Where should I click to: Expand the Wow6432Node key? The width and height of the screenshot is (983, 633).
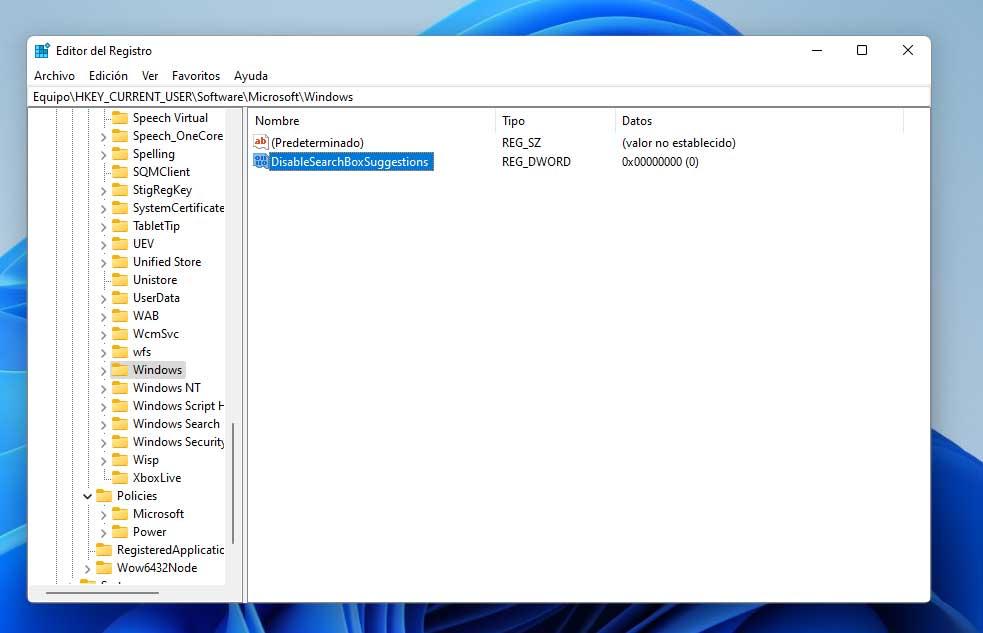(x=87, y=568)
